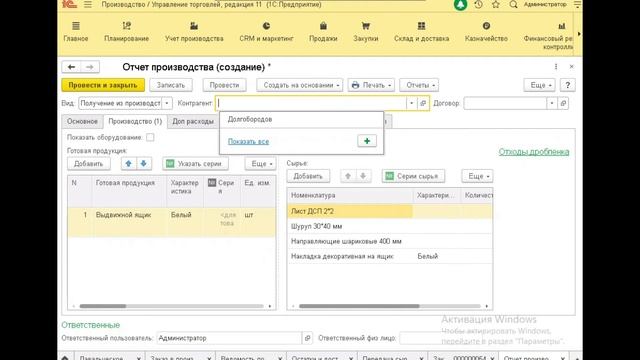
Task: Move product row down
Action: 144,164
